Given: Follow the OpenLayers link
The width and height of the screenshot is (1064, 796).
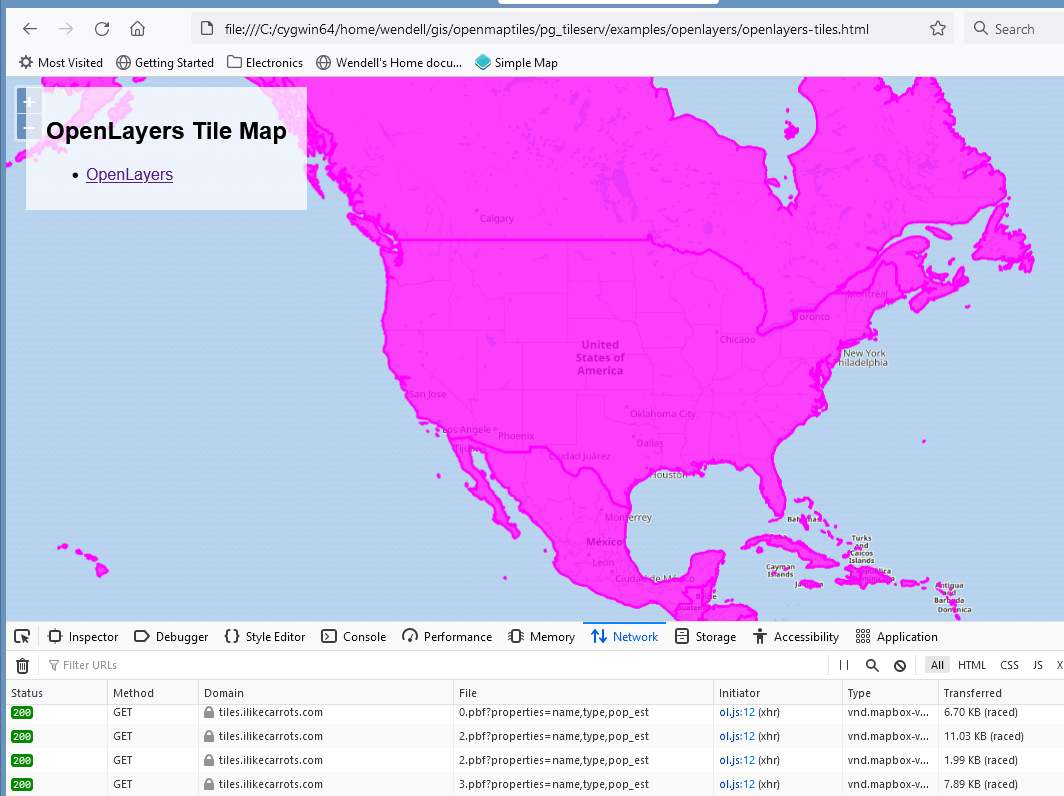Looking at the screenshot, I should tap(129, 175).
